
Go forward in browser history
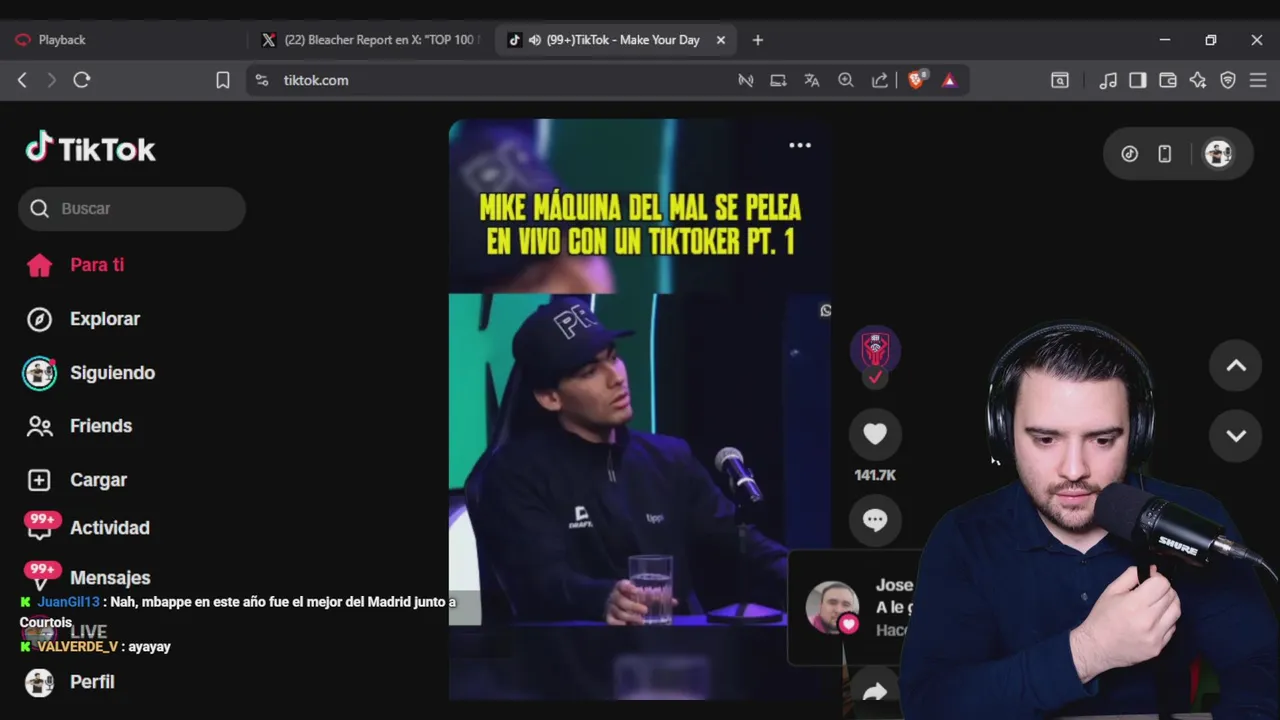(52, 80)
